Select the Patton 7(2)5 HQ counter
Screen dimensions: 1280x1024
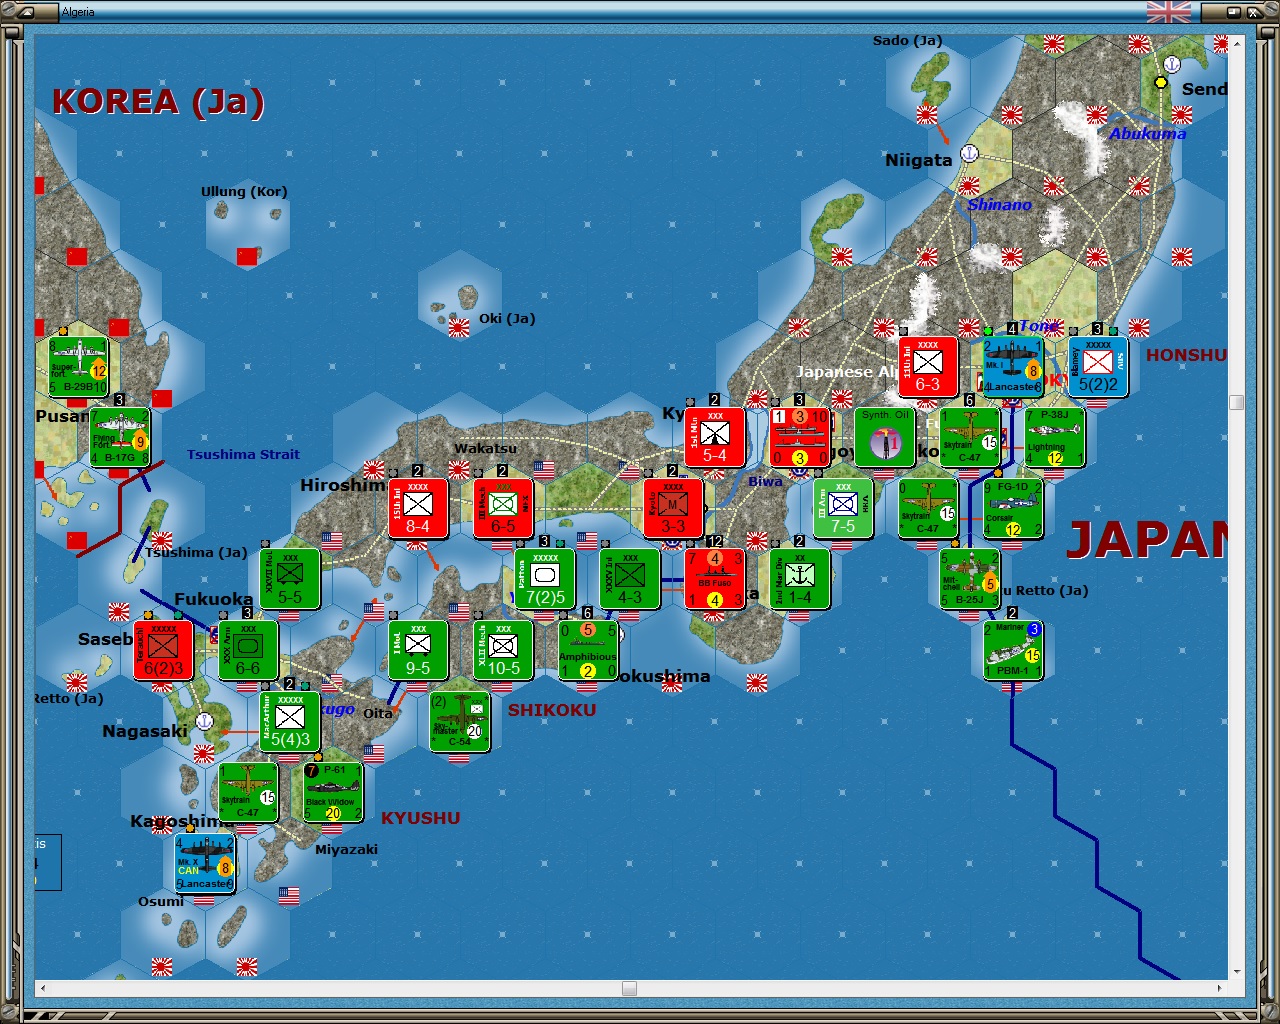[x=545, y=579]
